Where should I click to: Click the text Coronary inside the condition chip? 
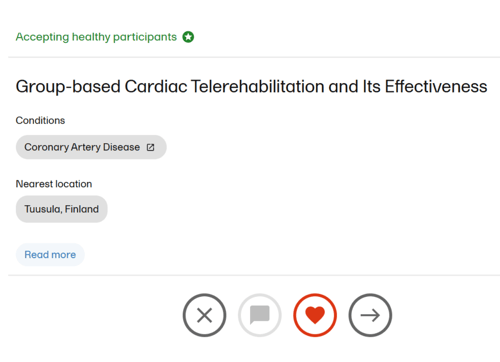coord(46,147)
